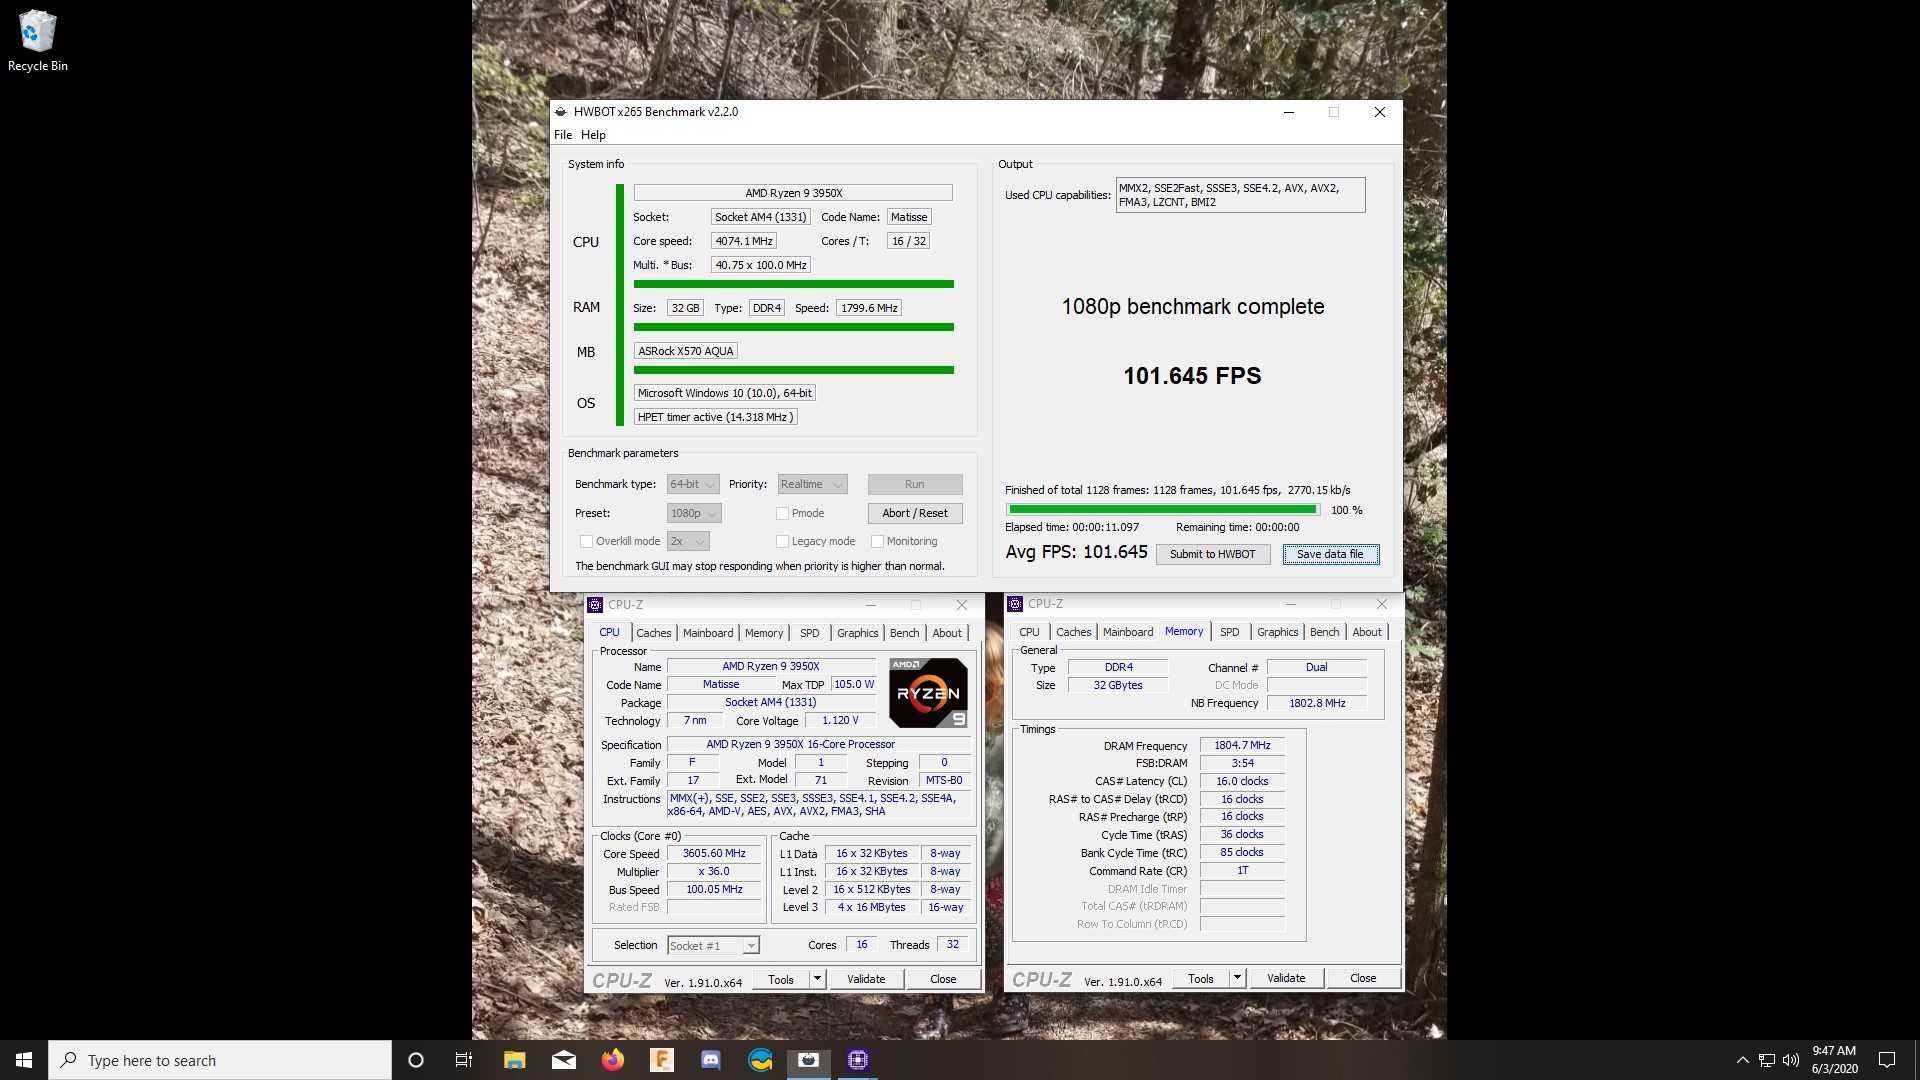Click the benchmark progress bar at 100%
Viewport: 1920px width, 1080px height.
point(1162,510)
